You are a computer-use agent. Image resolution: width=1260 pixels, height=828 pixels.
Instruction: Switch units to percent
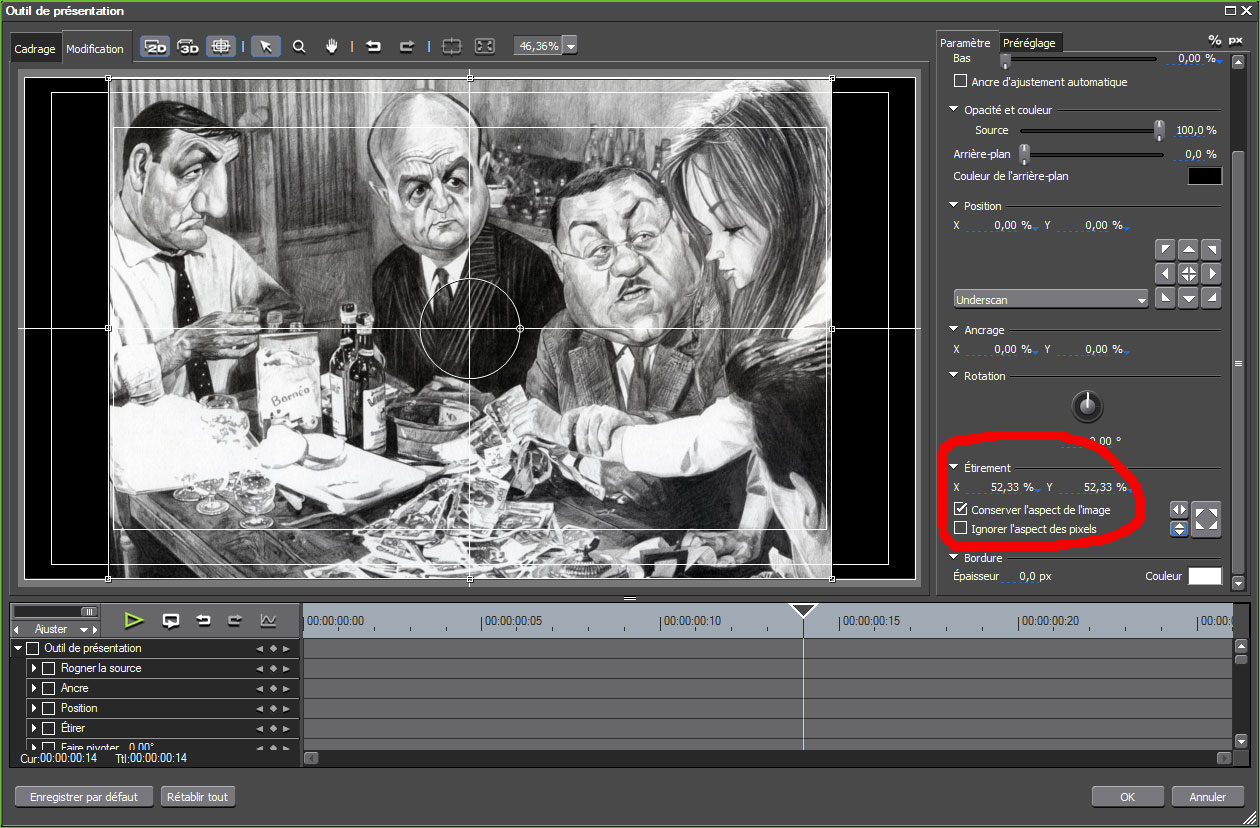tap(1214, 40)
